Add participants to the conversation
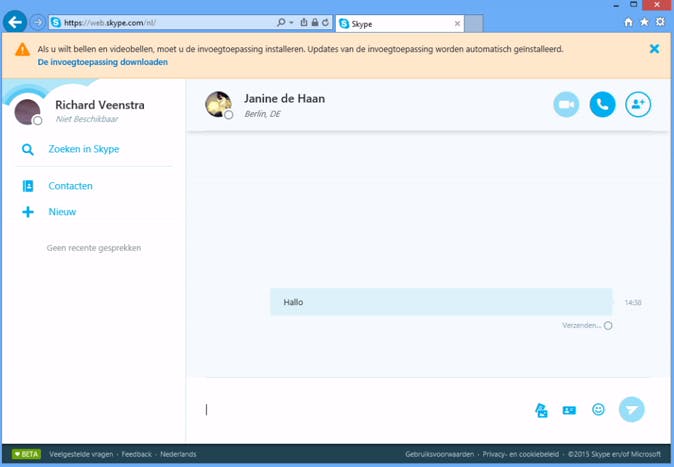The width and height of the screenshot is (674, 467). [638, 104]
